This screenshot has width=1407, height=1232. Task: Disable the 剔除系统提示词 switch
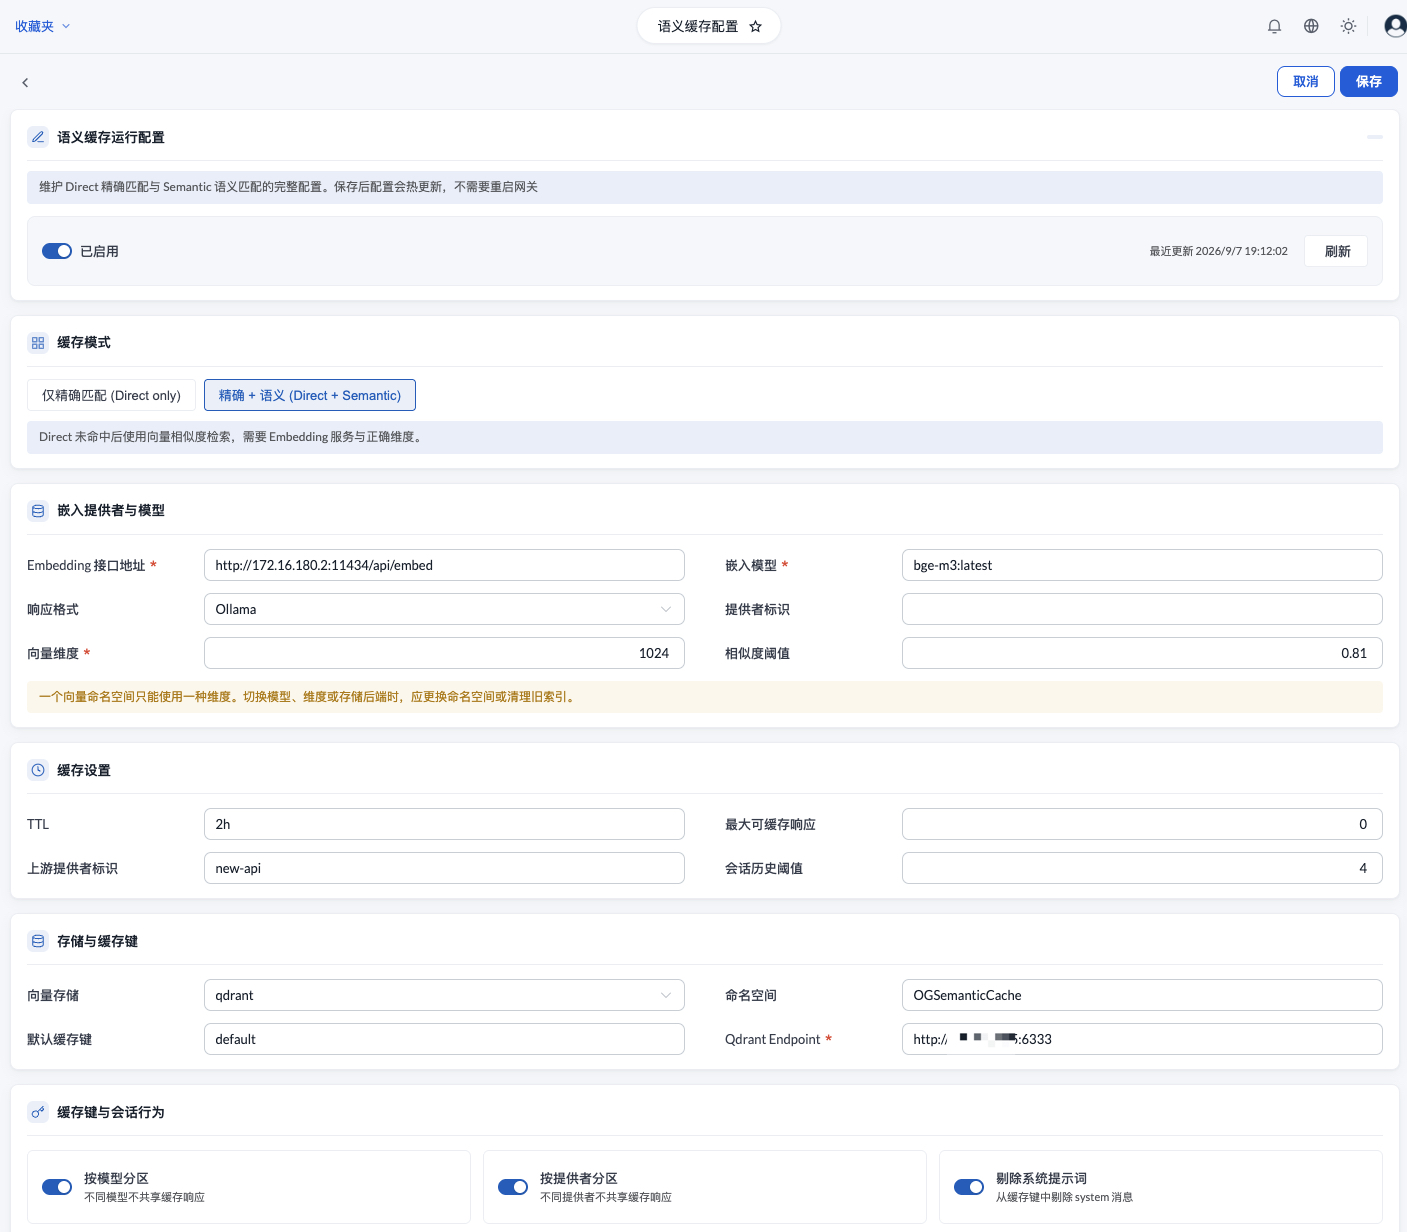pyautogui.click(x=969, y=1187)
